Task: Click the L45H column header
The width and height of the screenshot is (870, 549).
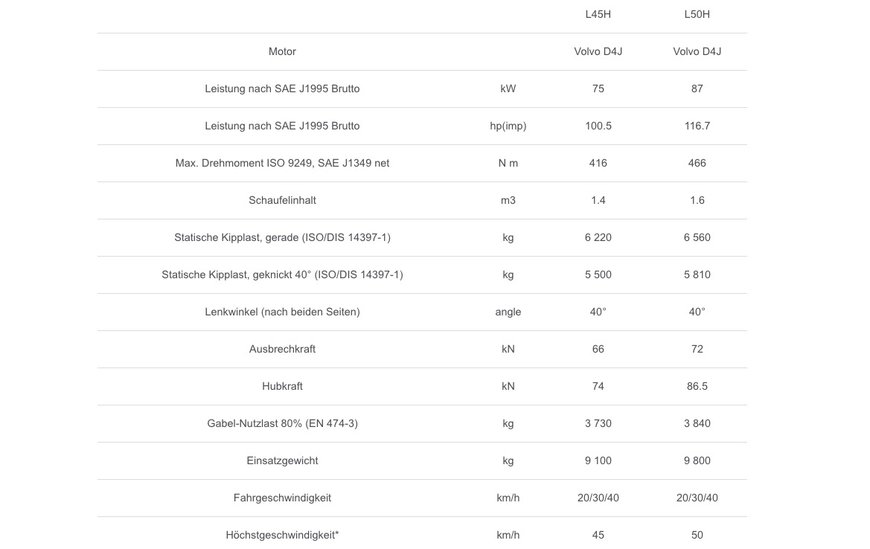Action: [x=598, y=14]
